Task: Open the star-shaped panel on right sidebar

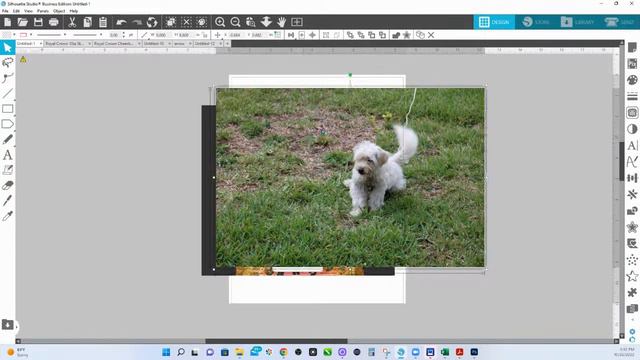Action: click(632, 276)
